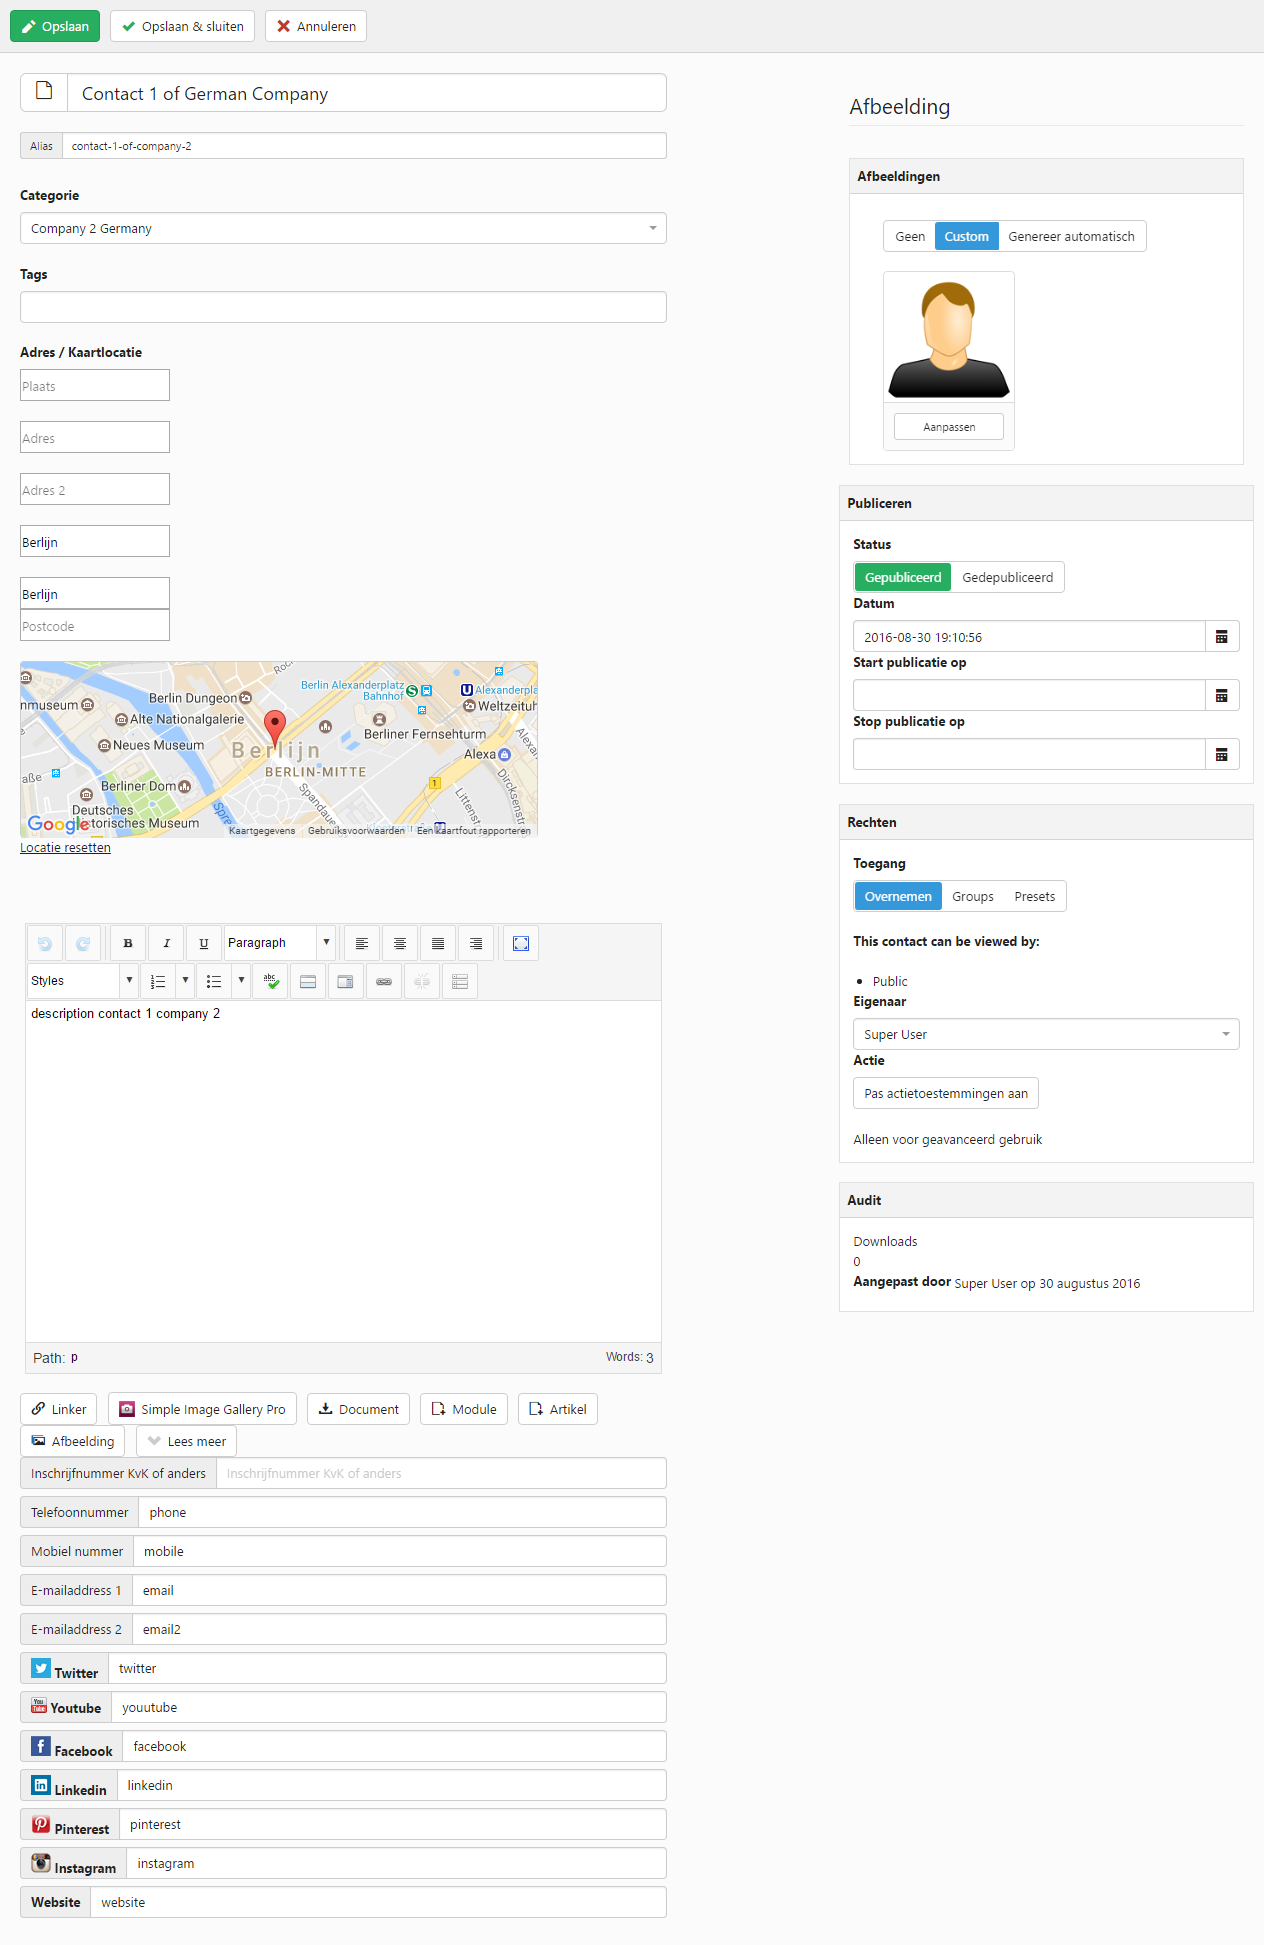Image resolution: width=1264 pixels, height=1945 pixels.
Task: Choose Genereer automatisch image option
Action: (x=1071, y=237)
